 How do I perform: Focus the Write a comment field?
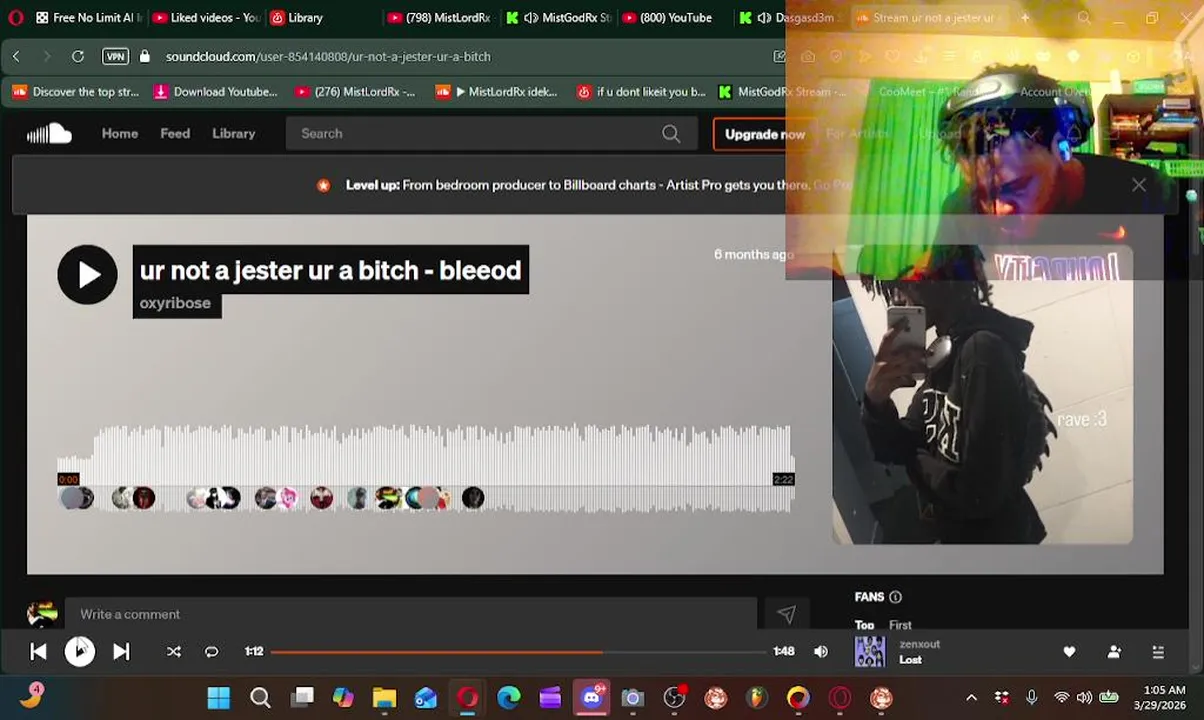410,614
